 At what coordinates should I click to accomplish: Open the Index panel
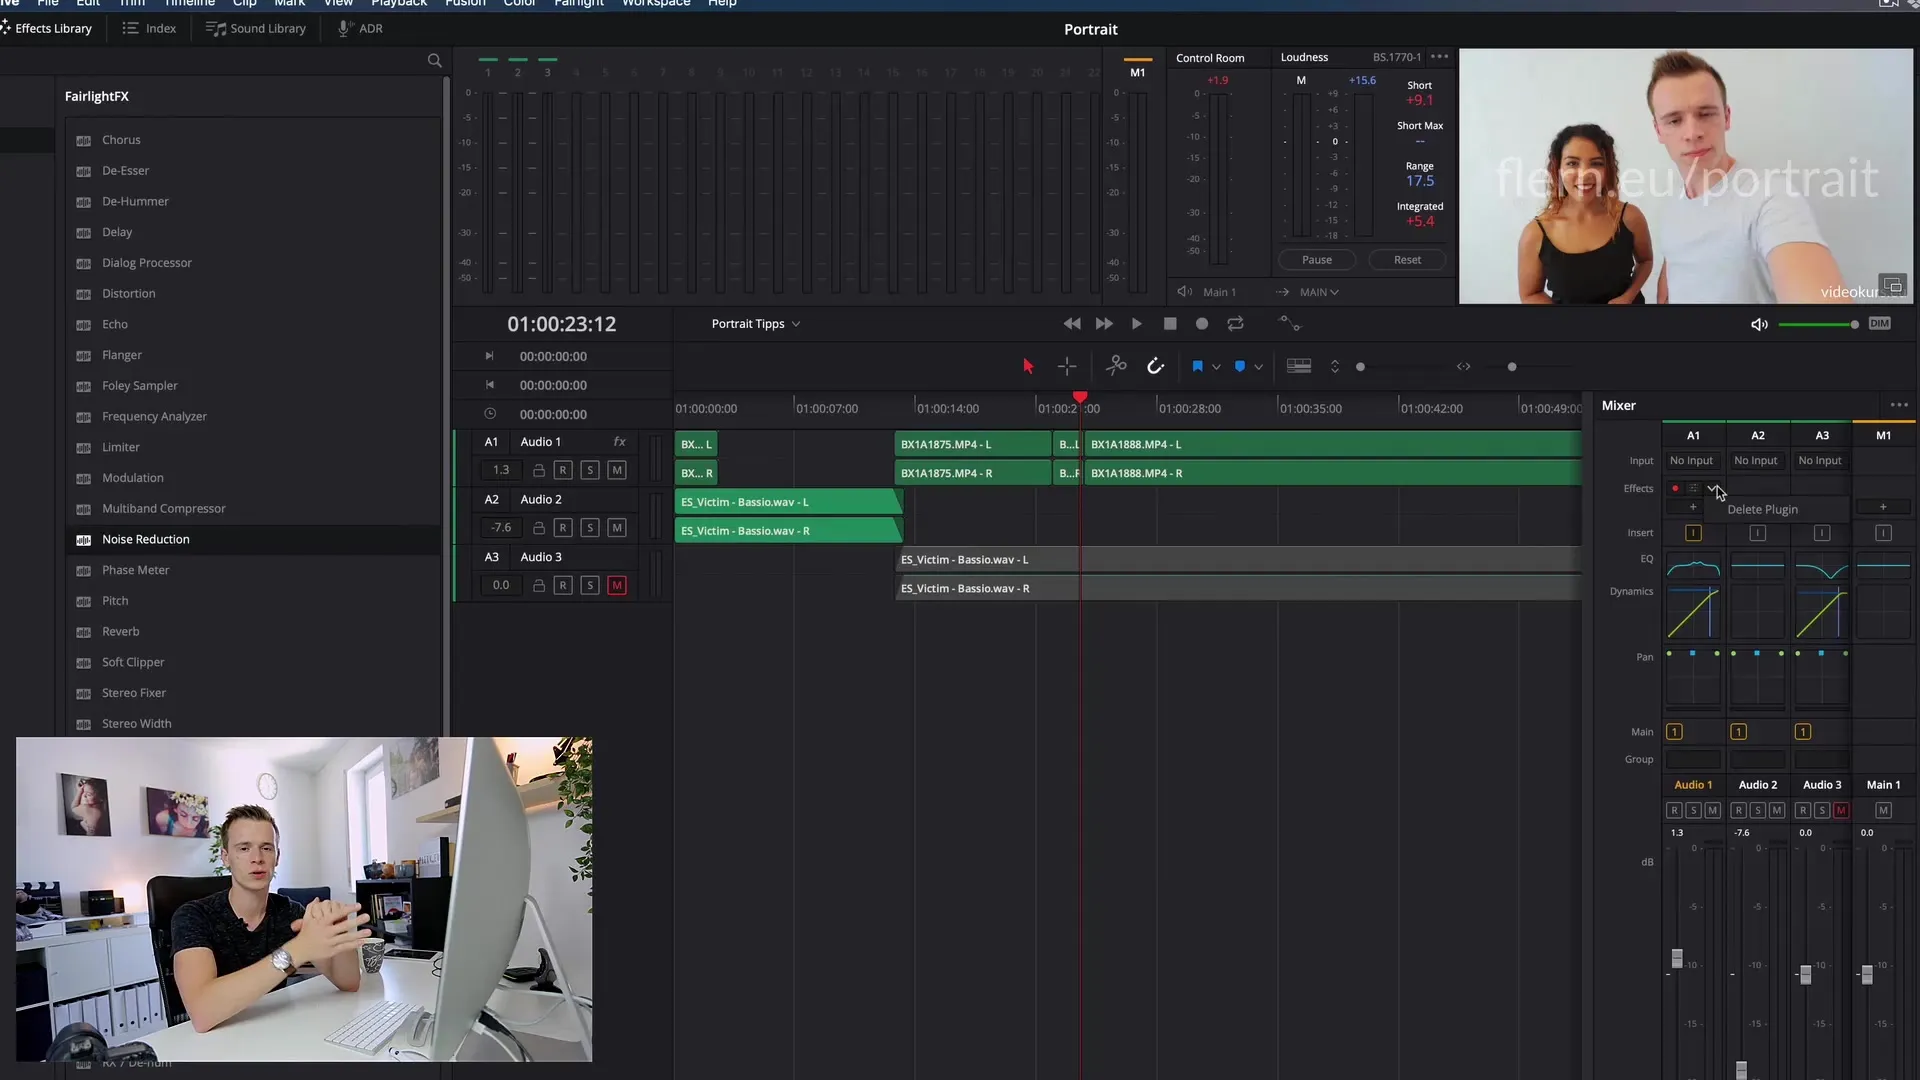[149, 28]
